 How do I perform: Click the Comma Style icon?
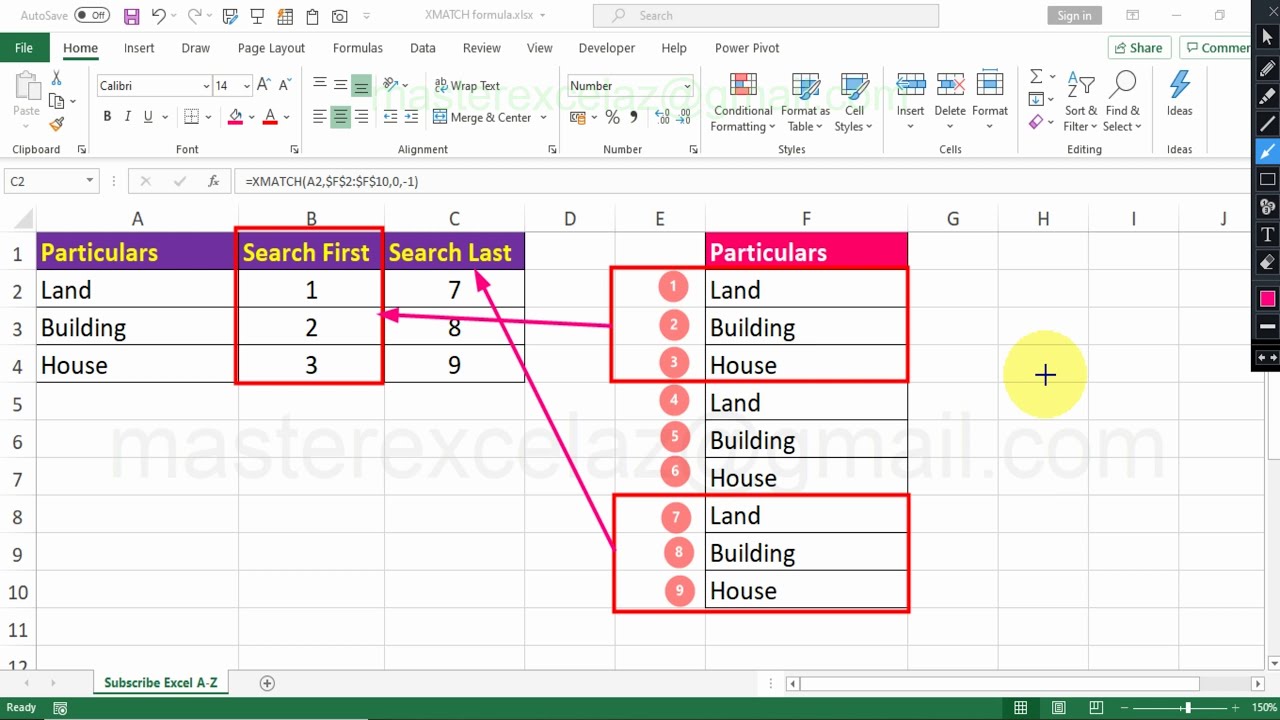point(635,117)
